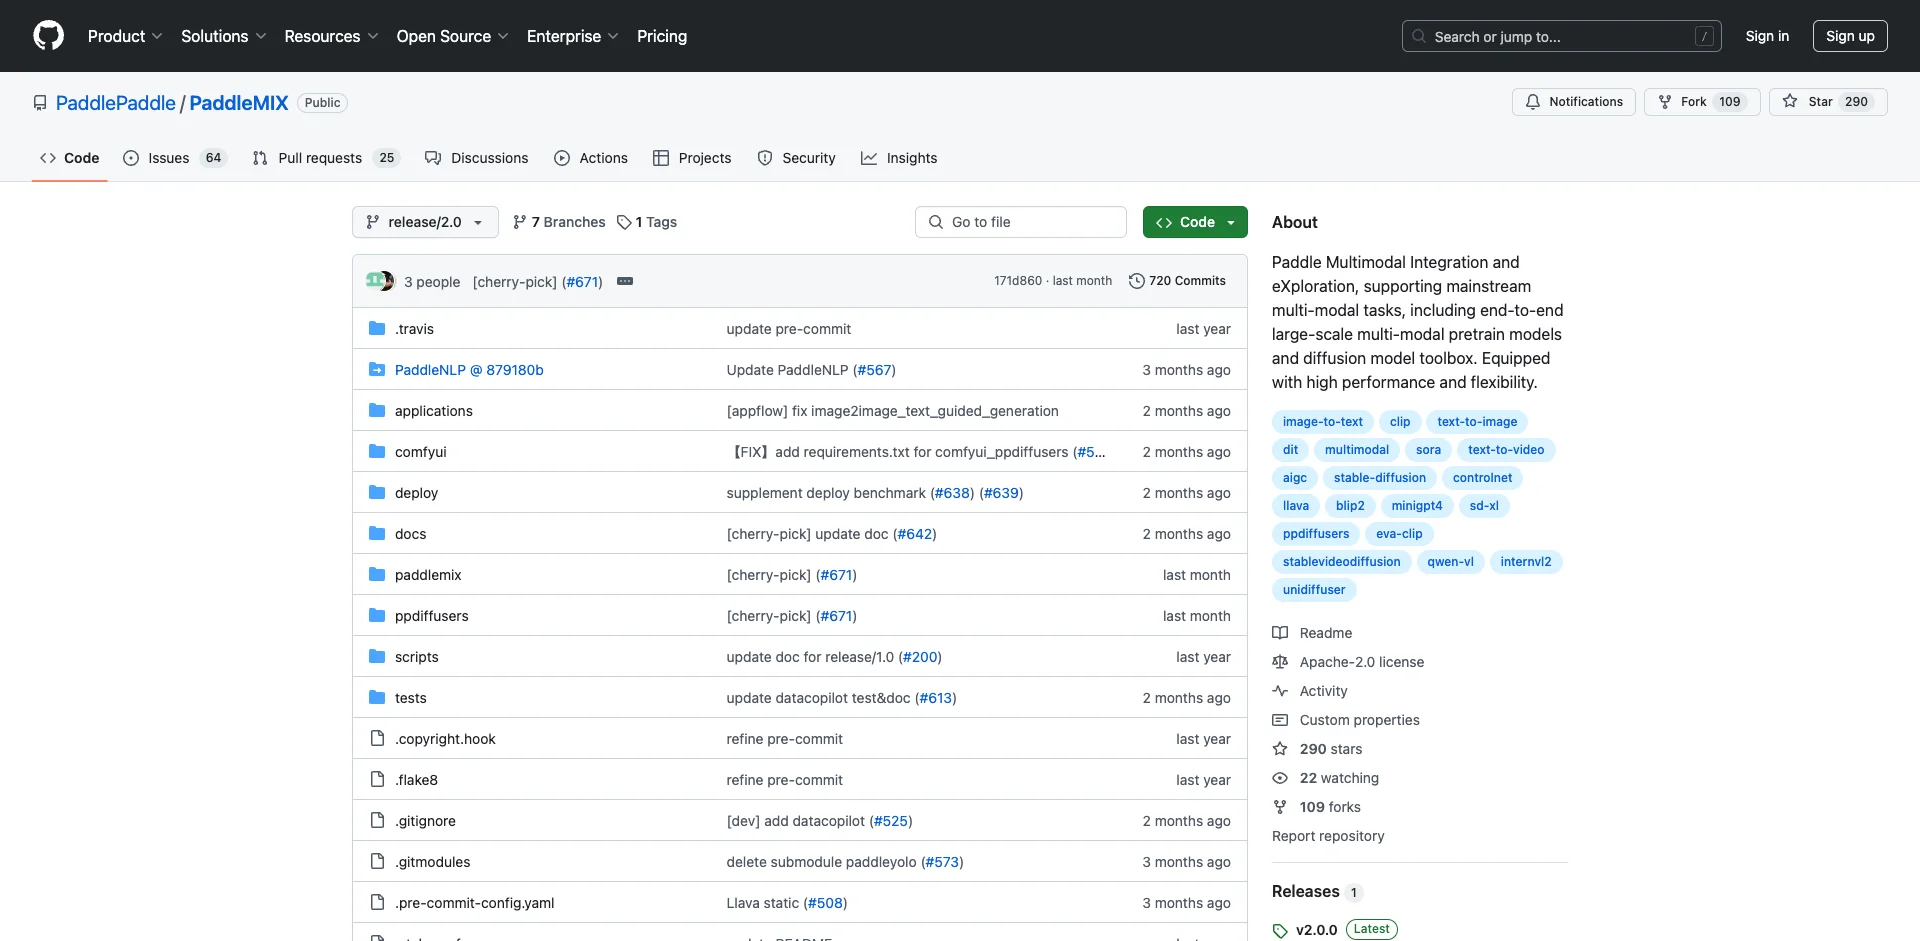Click the Go to file input
The height and width of the screenshot is (941, 1920).
point(1021,222)
